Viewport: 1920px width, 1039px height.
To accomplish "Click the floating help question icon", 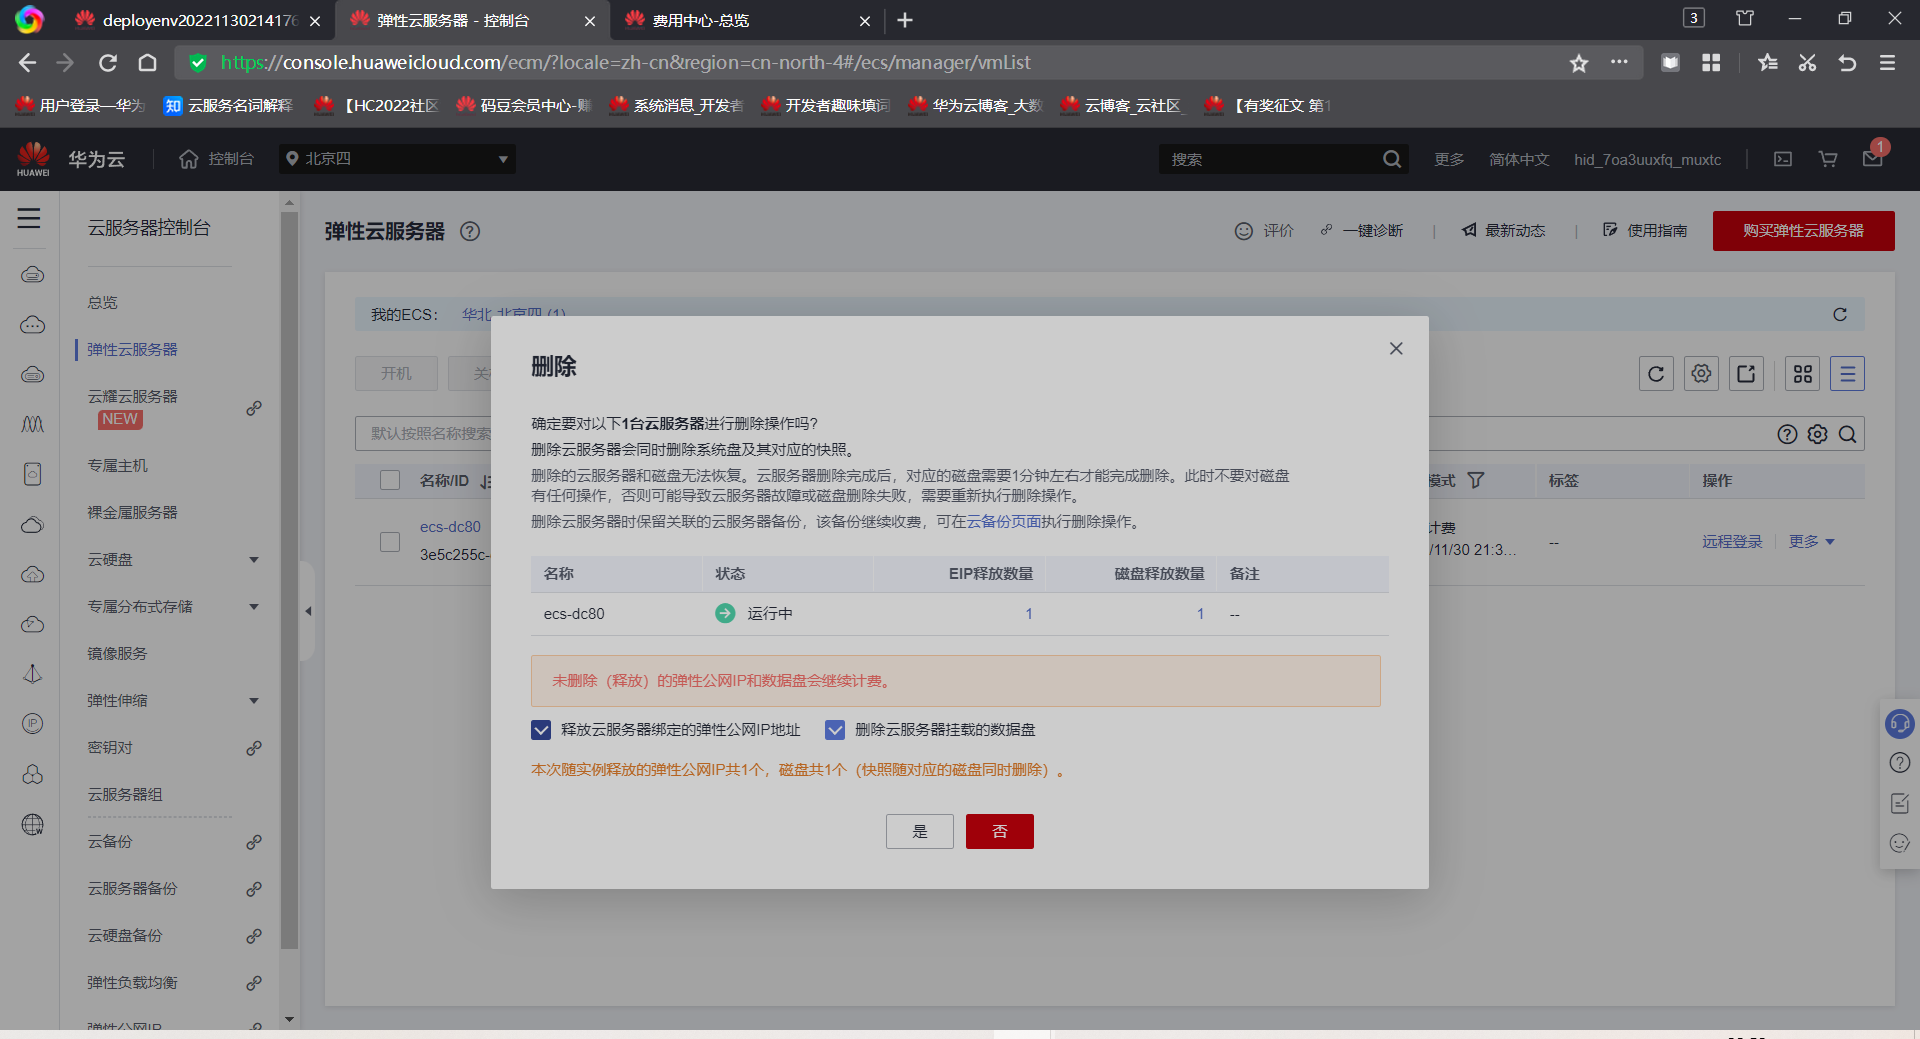I will coord(1900,763).
